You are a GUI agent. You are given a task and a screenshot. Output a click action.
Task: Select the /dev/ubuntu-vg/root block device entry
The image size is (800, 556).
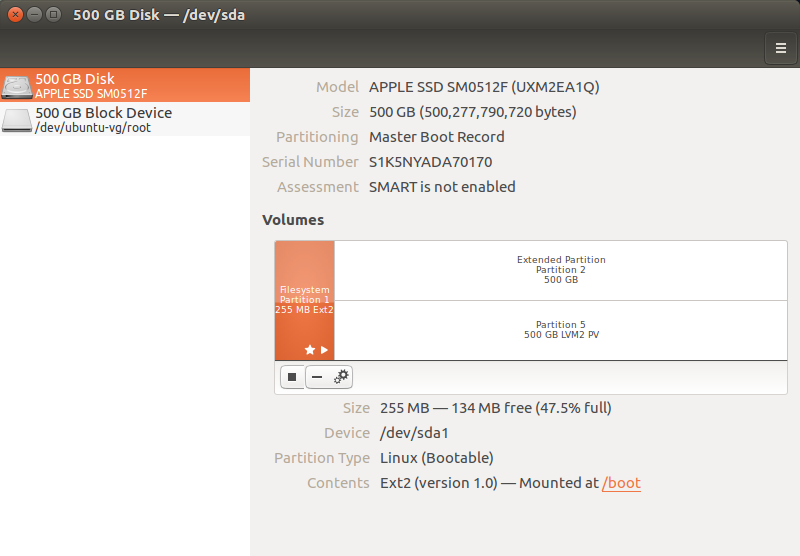[x=125, y=120]
